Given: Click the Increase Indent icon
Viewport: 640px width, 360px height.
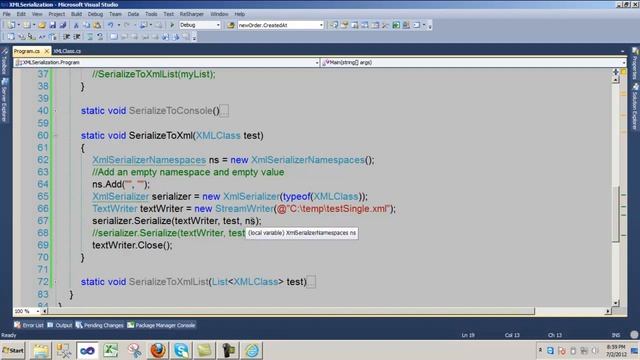Looking at the screenshot, I should pos(76,37).
